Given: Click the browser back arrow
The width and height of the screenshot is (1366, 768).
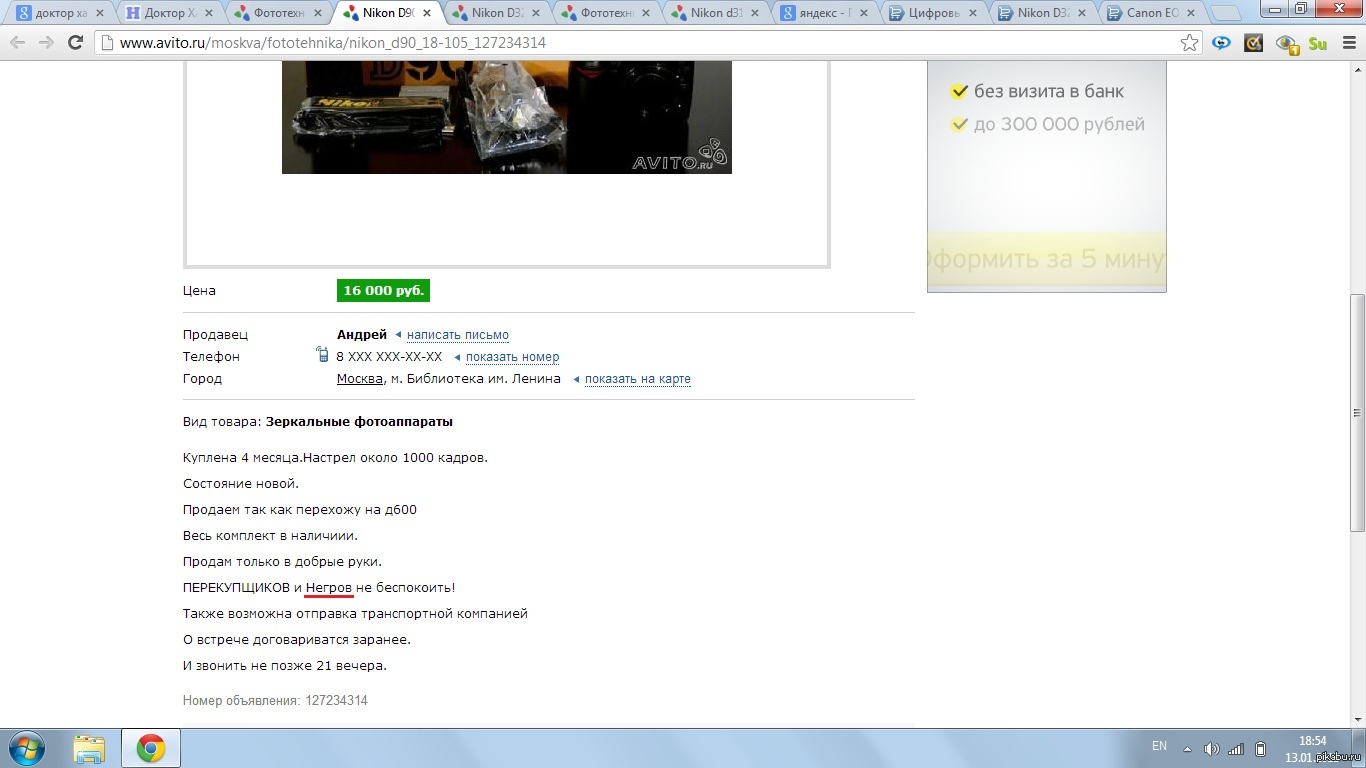Looking at the screenshot, I should pyautogui.click(x=18, y=43).
